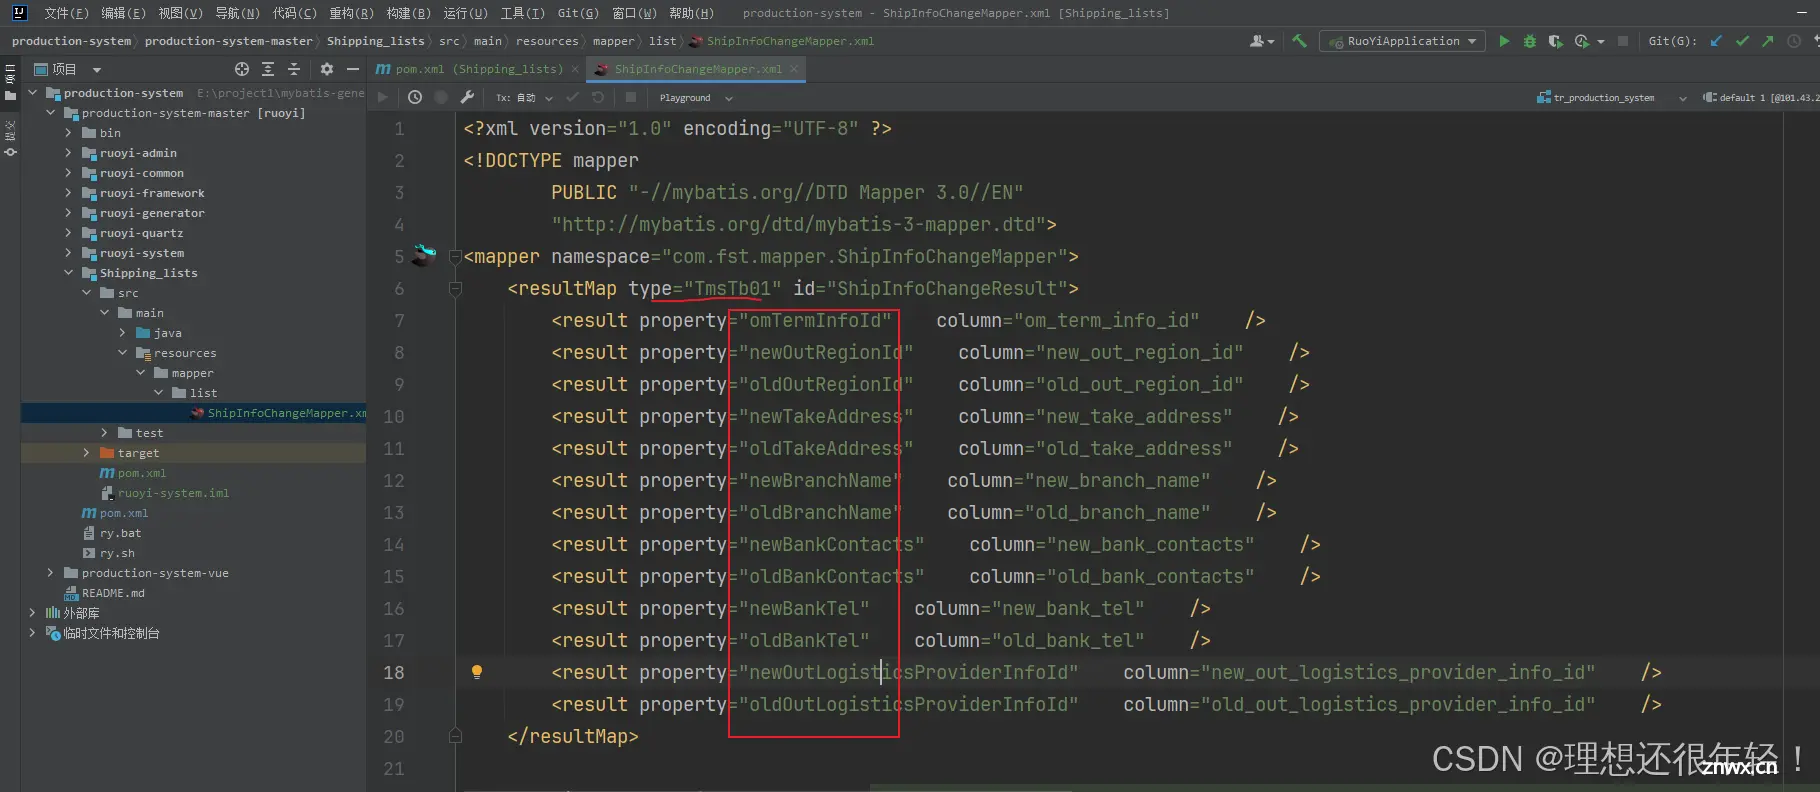Expand the target folder
Viewport: 1820px width, 792px height.
(86, 453)
